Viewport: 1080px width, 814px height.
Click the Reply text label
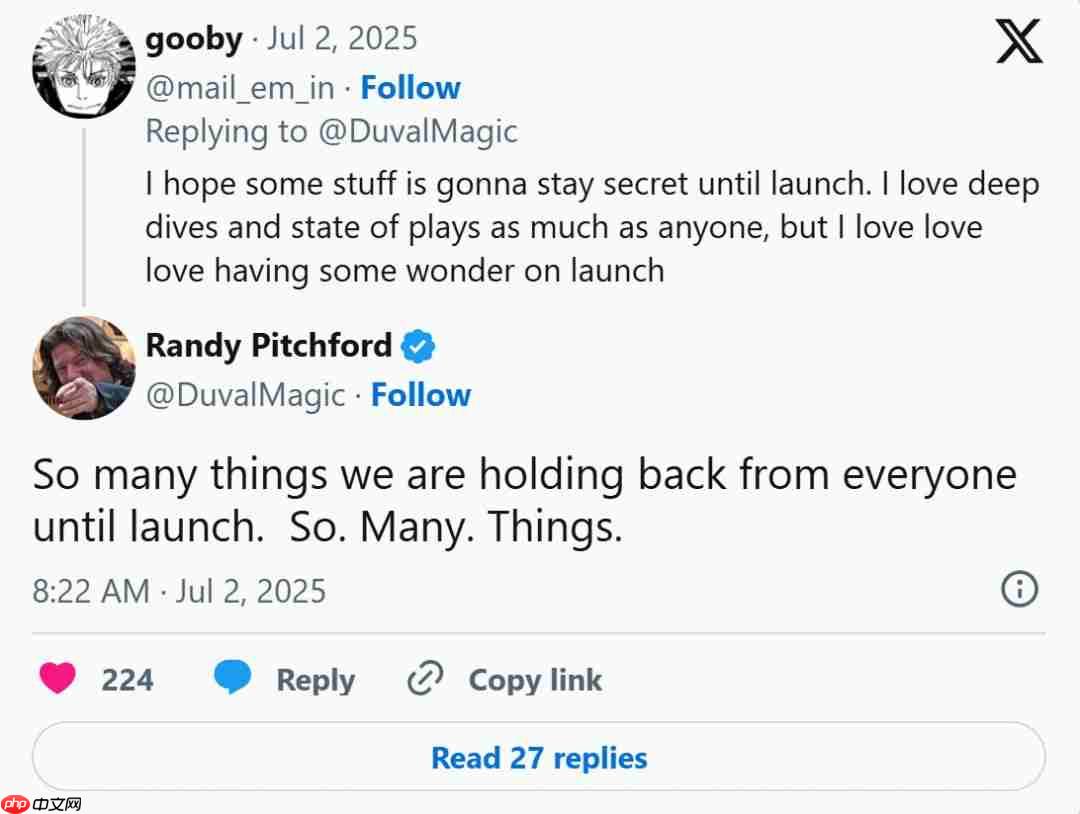[315, 680]
